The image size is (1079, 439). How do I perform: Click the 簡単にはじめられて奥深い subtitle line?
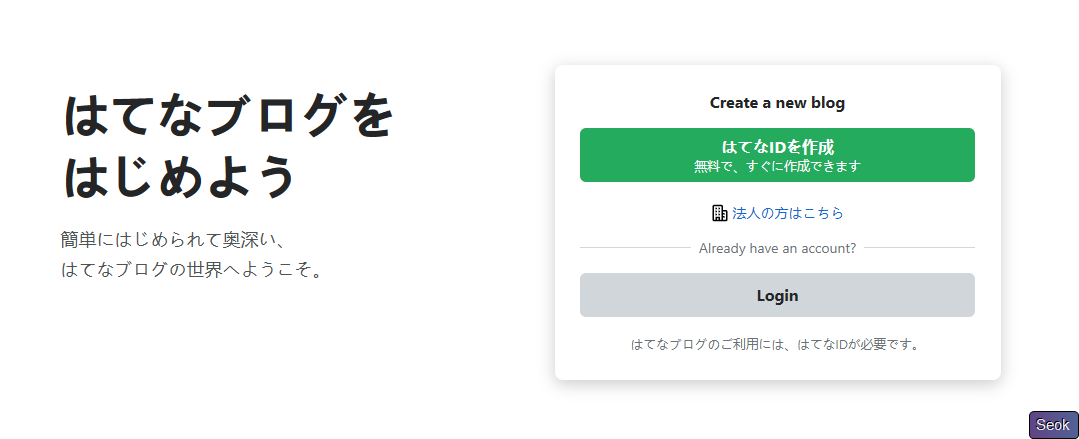pyautogui.click(x=174, y=240)
